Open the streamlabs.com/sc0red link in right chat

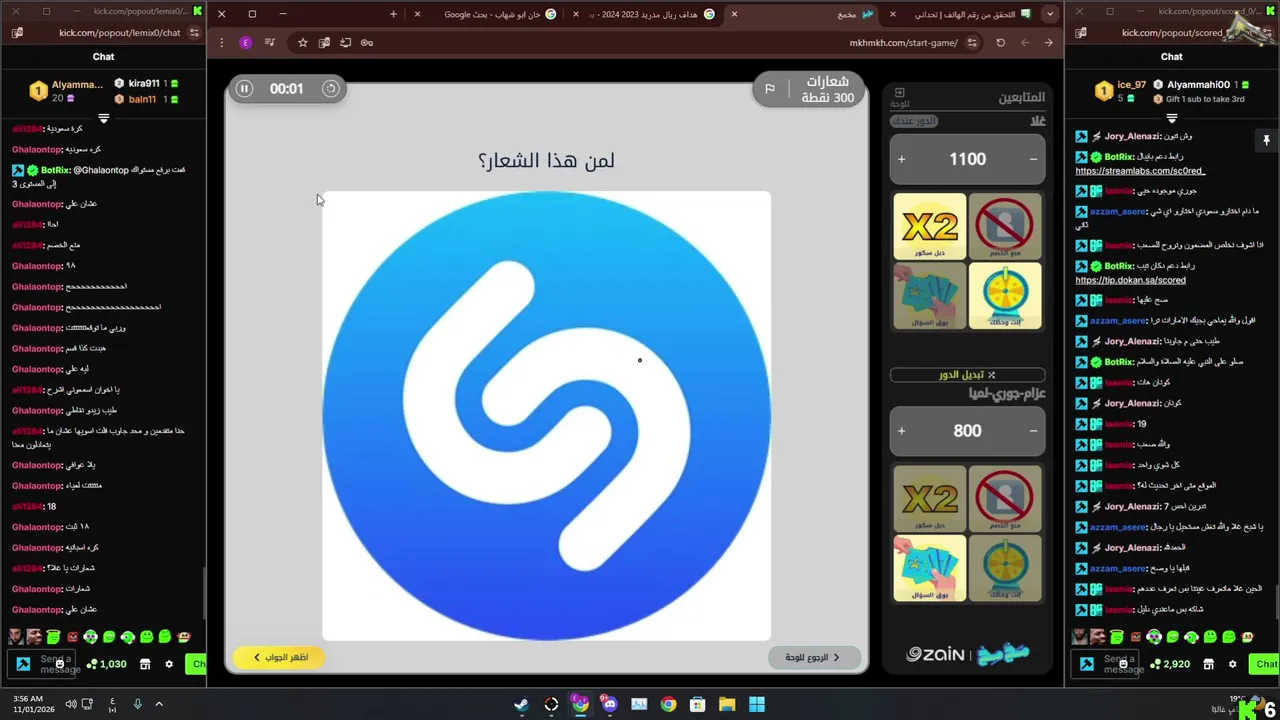pos(1140,171)
